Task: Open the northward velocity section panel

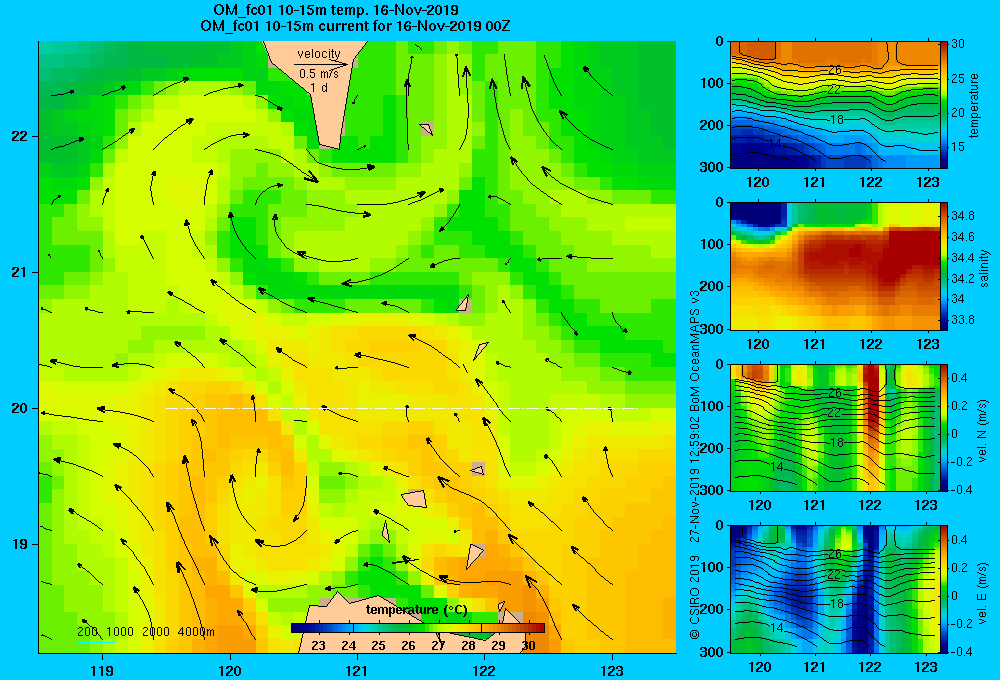Action: (834, 427)
